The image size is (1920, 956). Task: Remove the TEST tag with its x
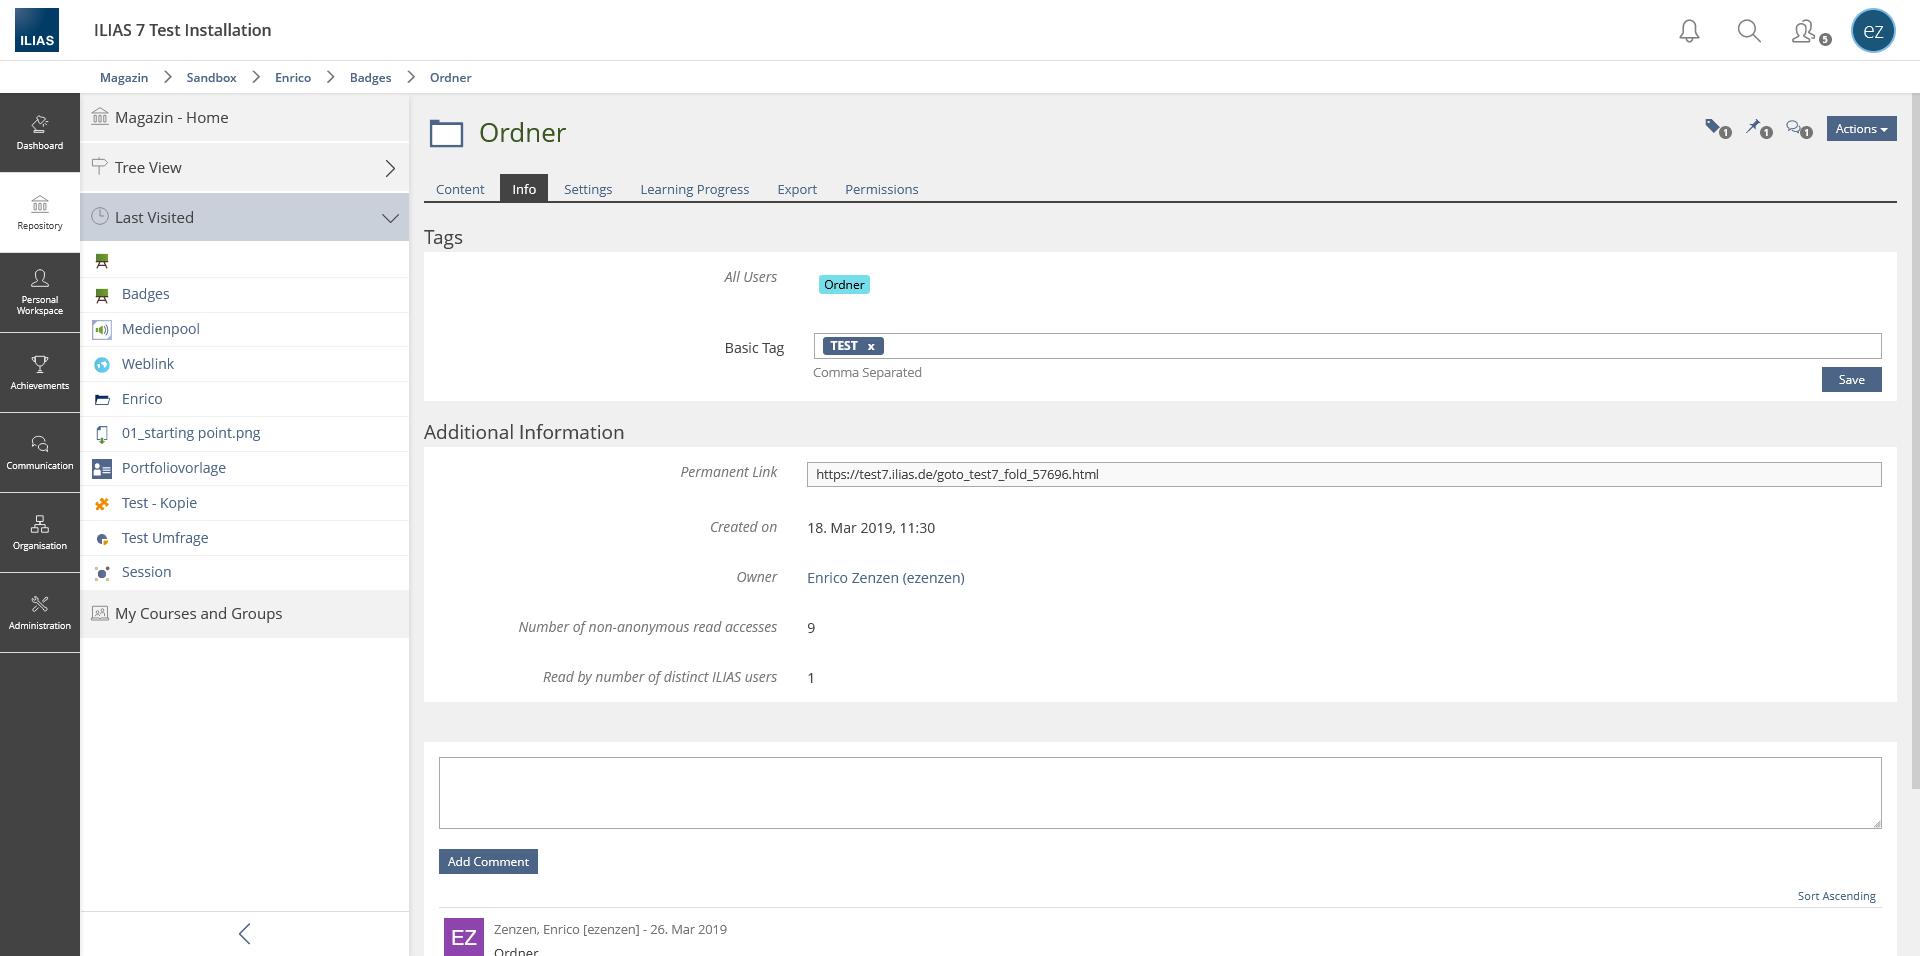(871, 347)
